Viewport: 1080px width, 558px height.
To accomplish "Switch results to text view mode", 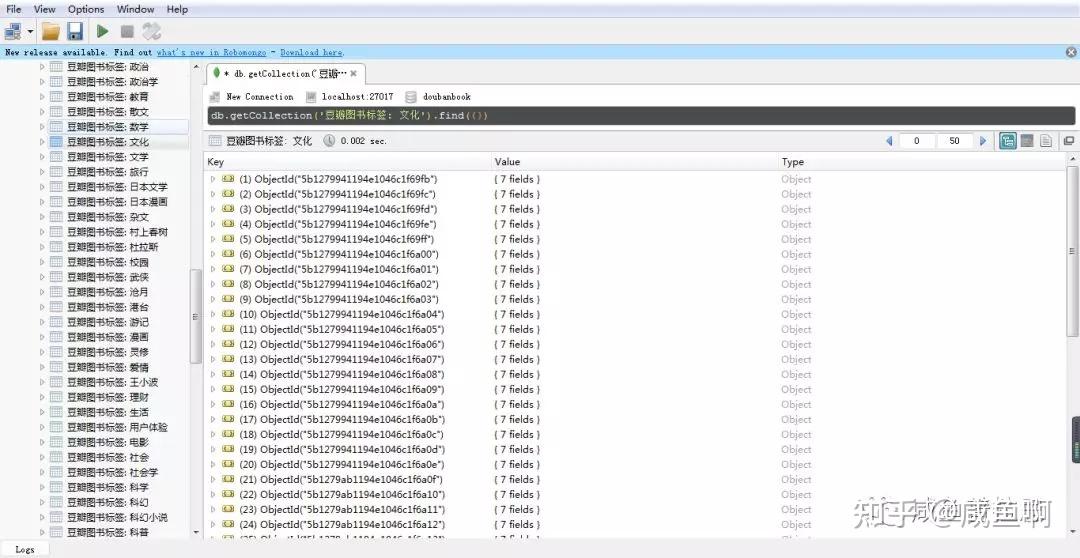I will tap(1046, 141).
